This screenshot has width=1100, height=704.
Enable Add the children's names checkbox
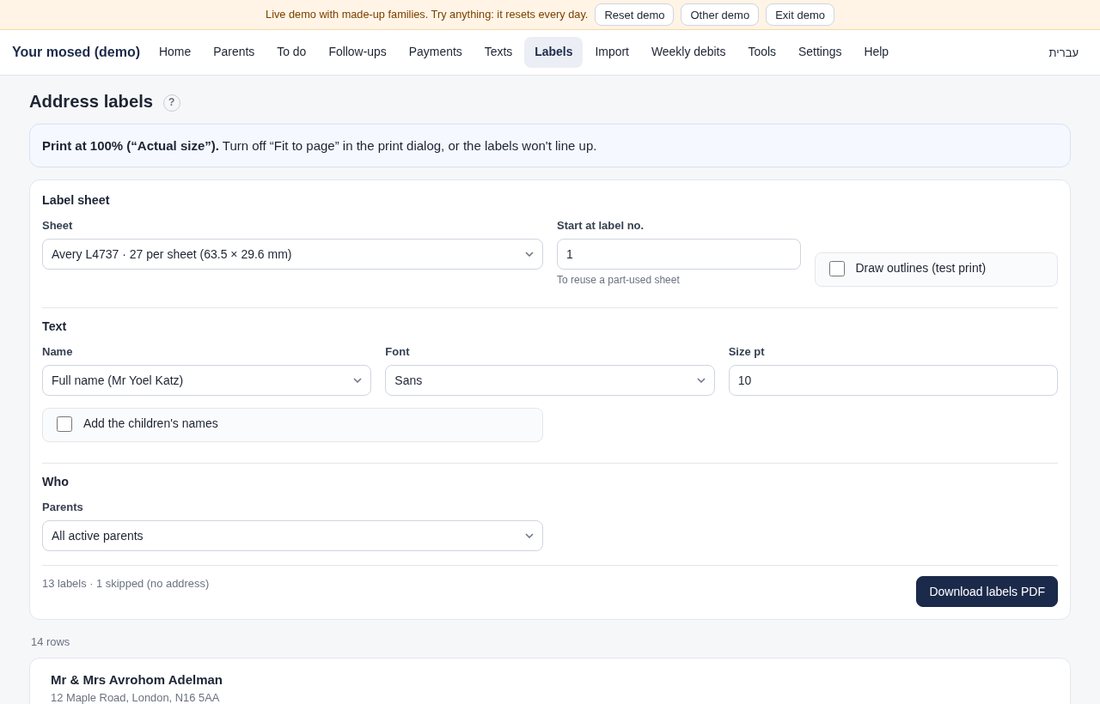[x=65, y=424]
